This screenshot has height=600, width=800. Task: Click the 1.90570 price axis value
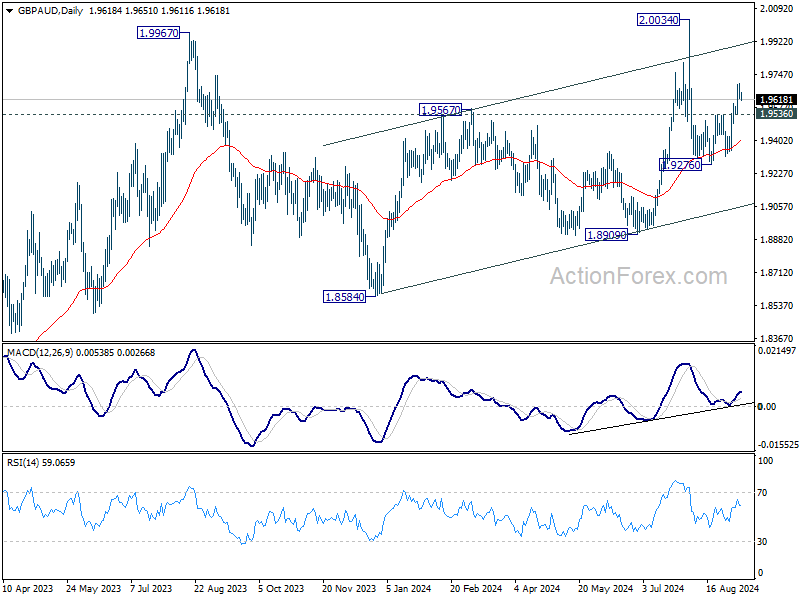click(x=777, y=206)
